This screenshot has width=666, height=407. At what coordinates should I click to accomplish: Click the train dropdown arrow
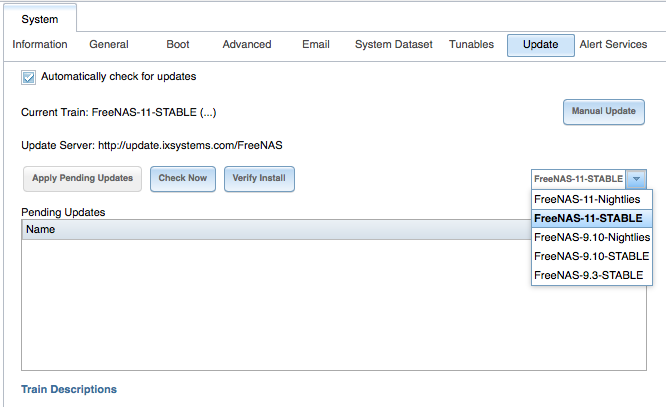[636, 179]
